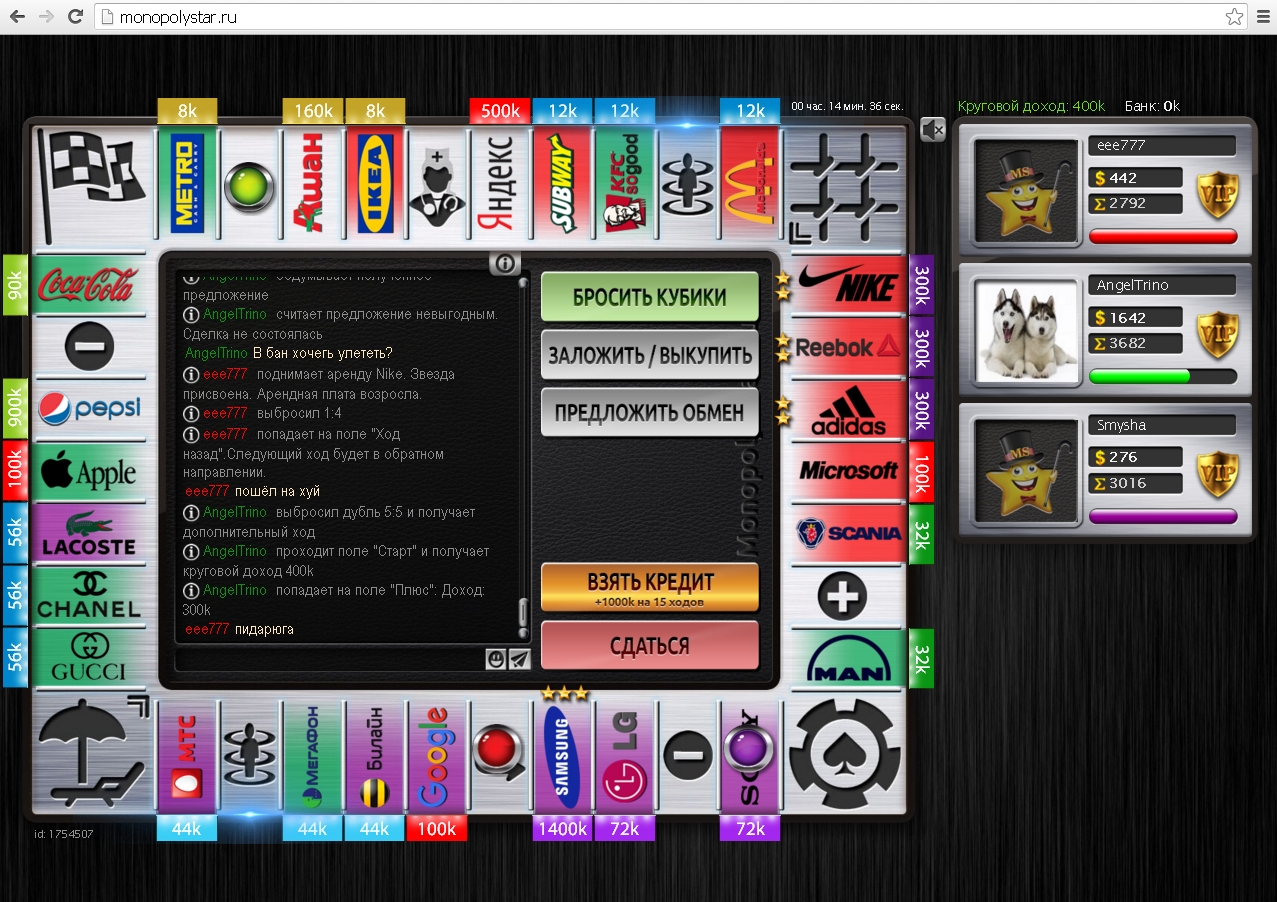Select the Gucci property cell
The height and width of the screenshot is (902, 1277).
[x=90, y=659]
